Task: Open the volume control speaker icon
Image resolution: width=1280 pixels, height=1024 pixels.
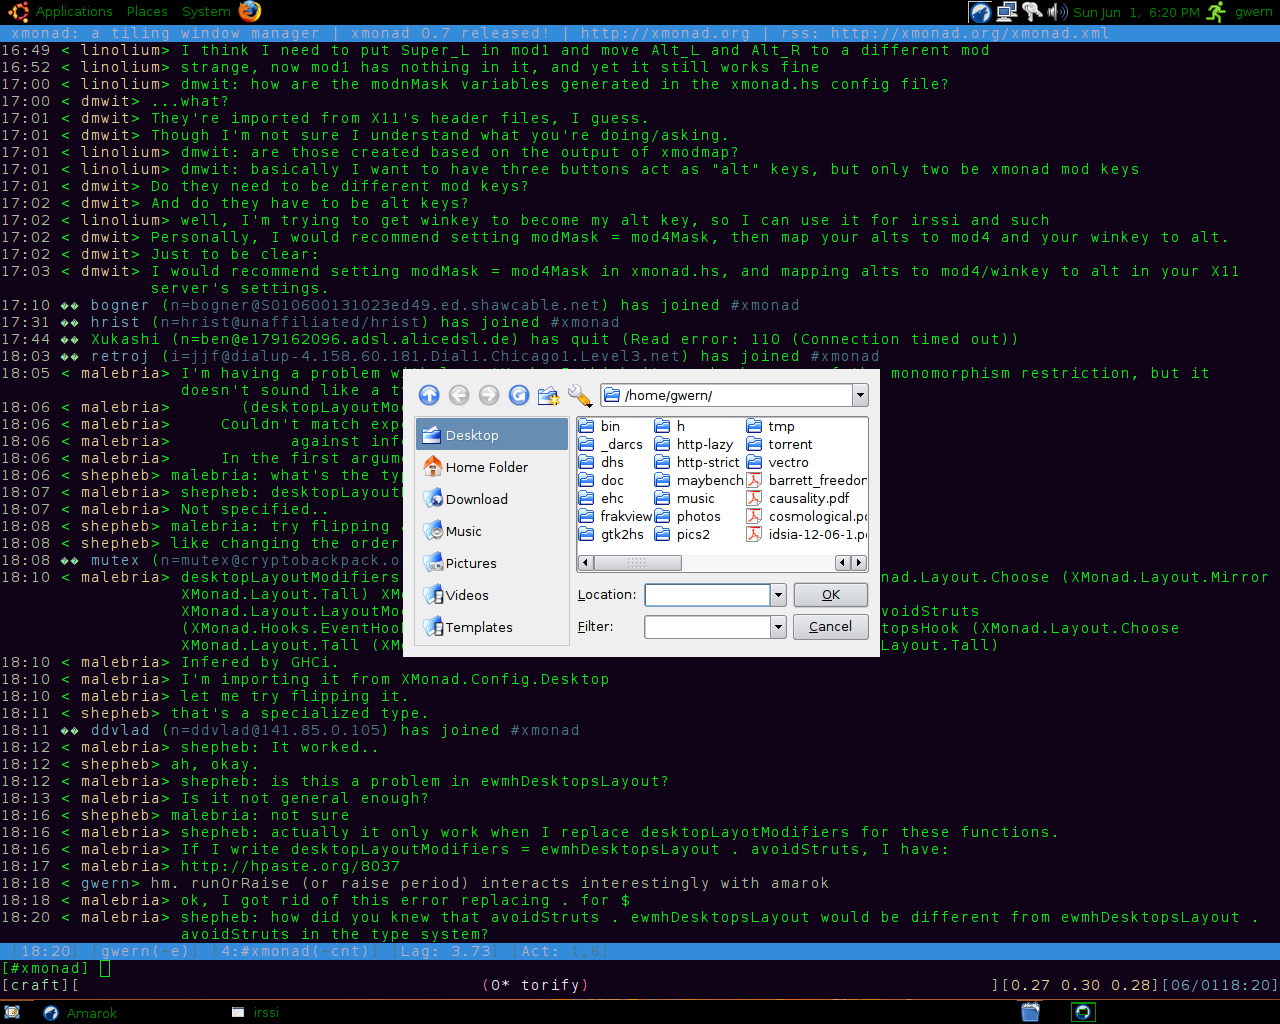Action: (1057, 12)
